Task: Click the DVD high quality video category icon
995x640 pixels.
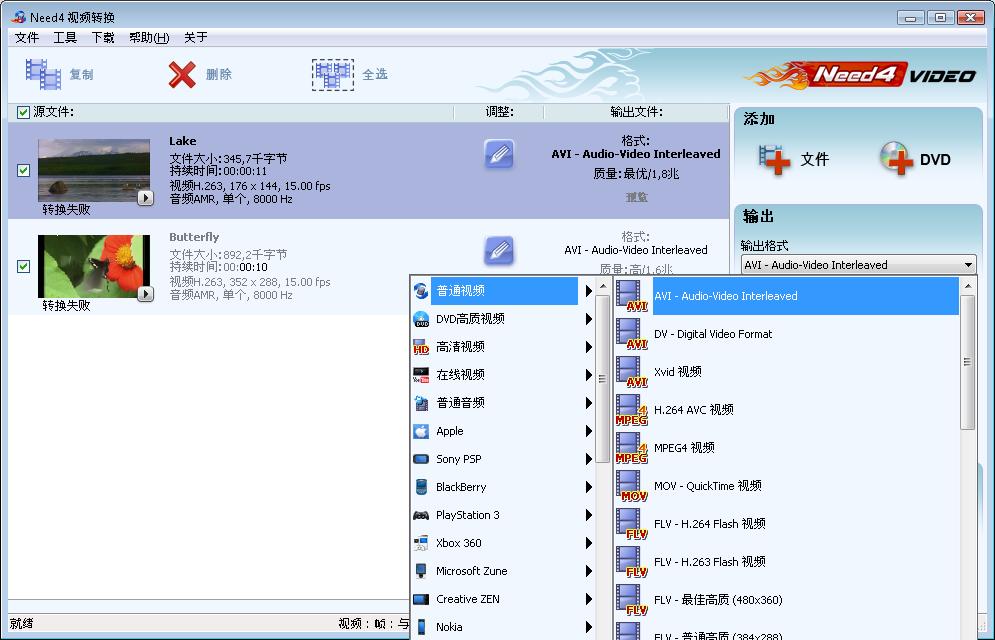Action: 421,319
